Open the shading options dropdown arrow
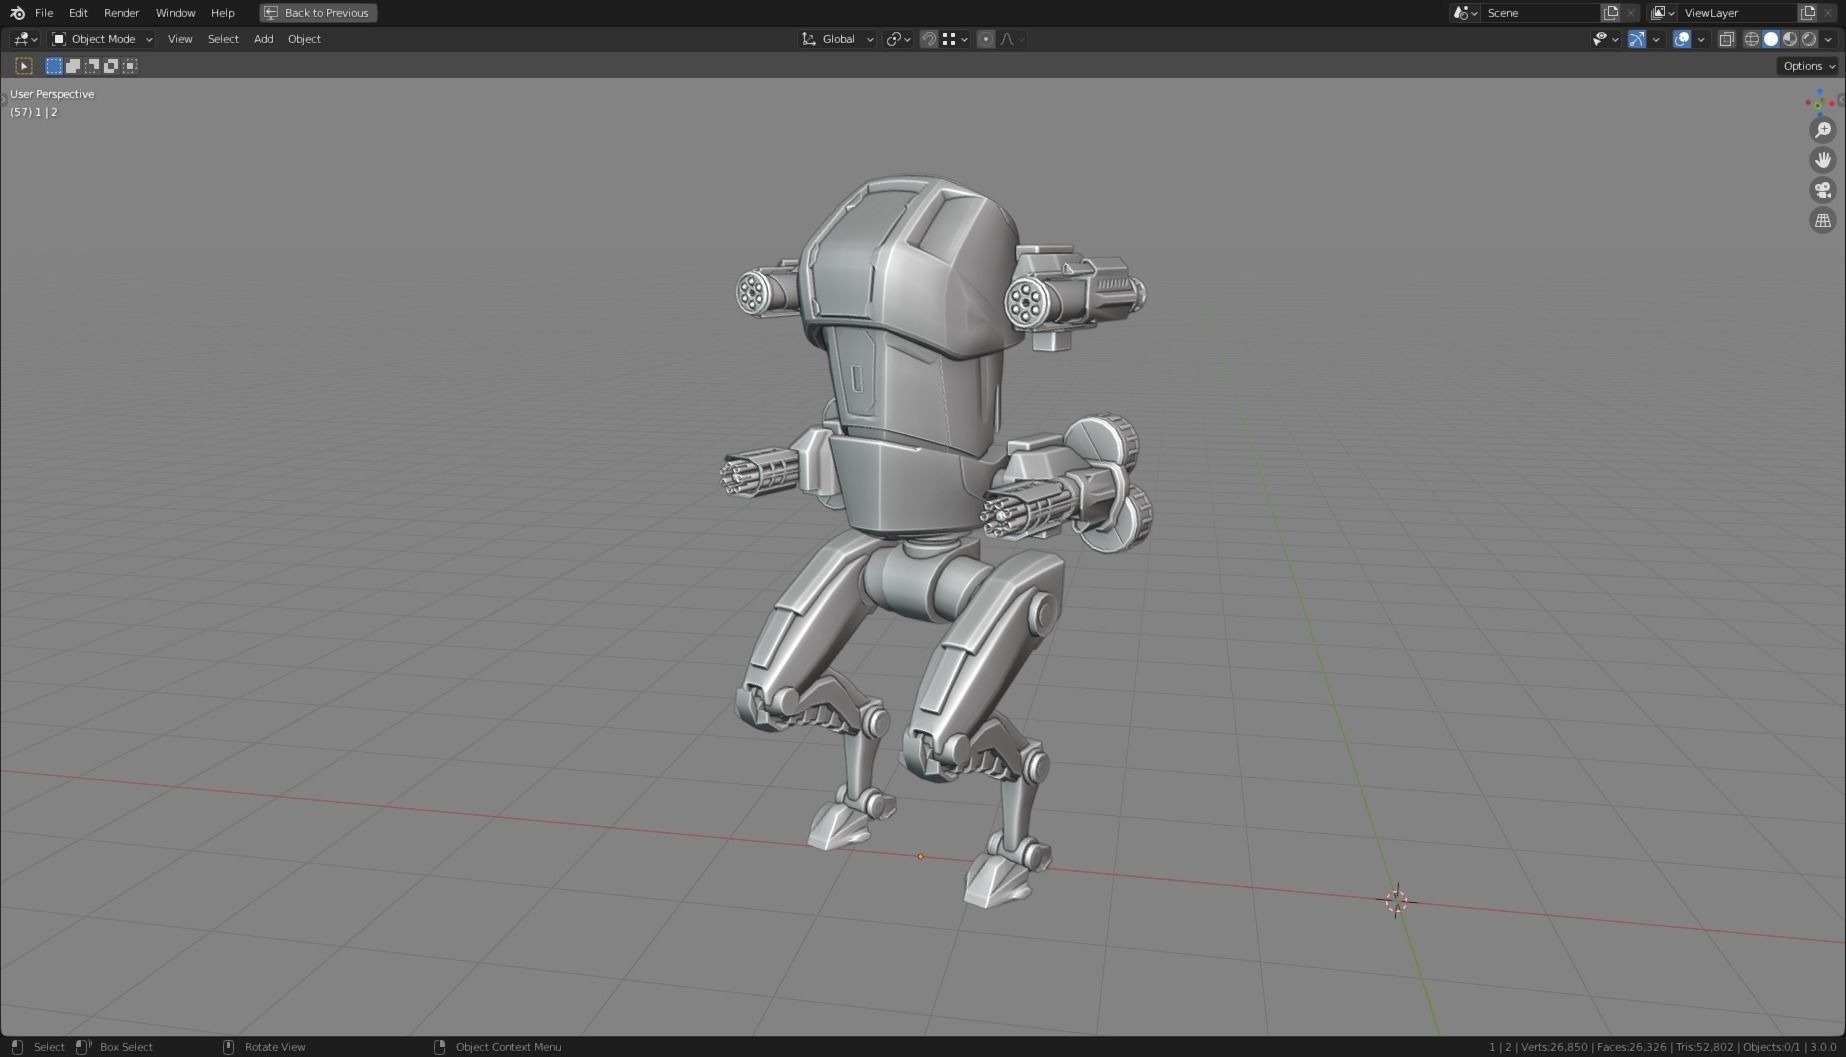This screenshot has height=1057, width=1846. [x=1828, y=39]
